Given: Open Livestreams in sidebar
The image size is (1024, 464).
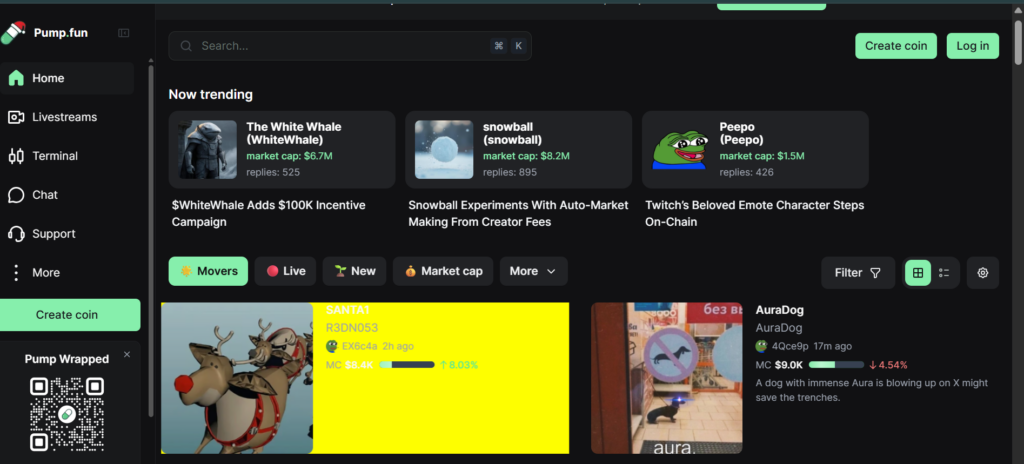Looking at the screenshot, I should (67, 117).
